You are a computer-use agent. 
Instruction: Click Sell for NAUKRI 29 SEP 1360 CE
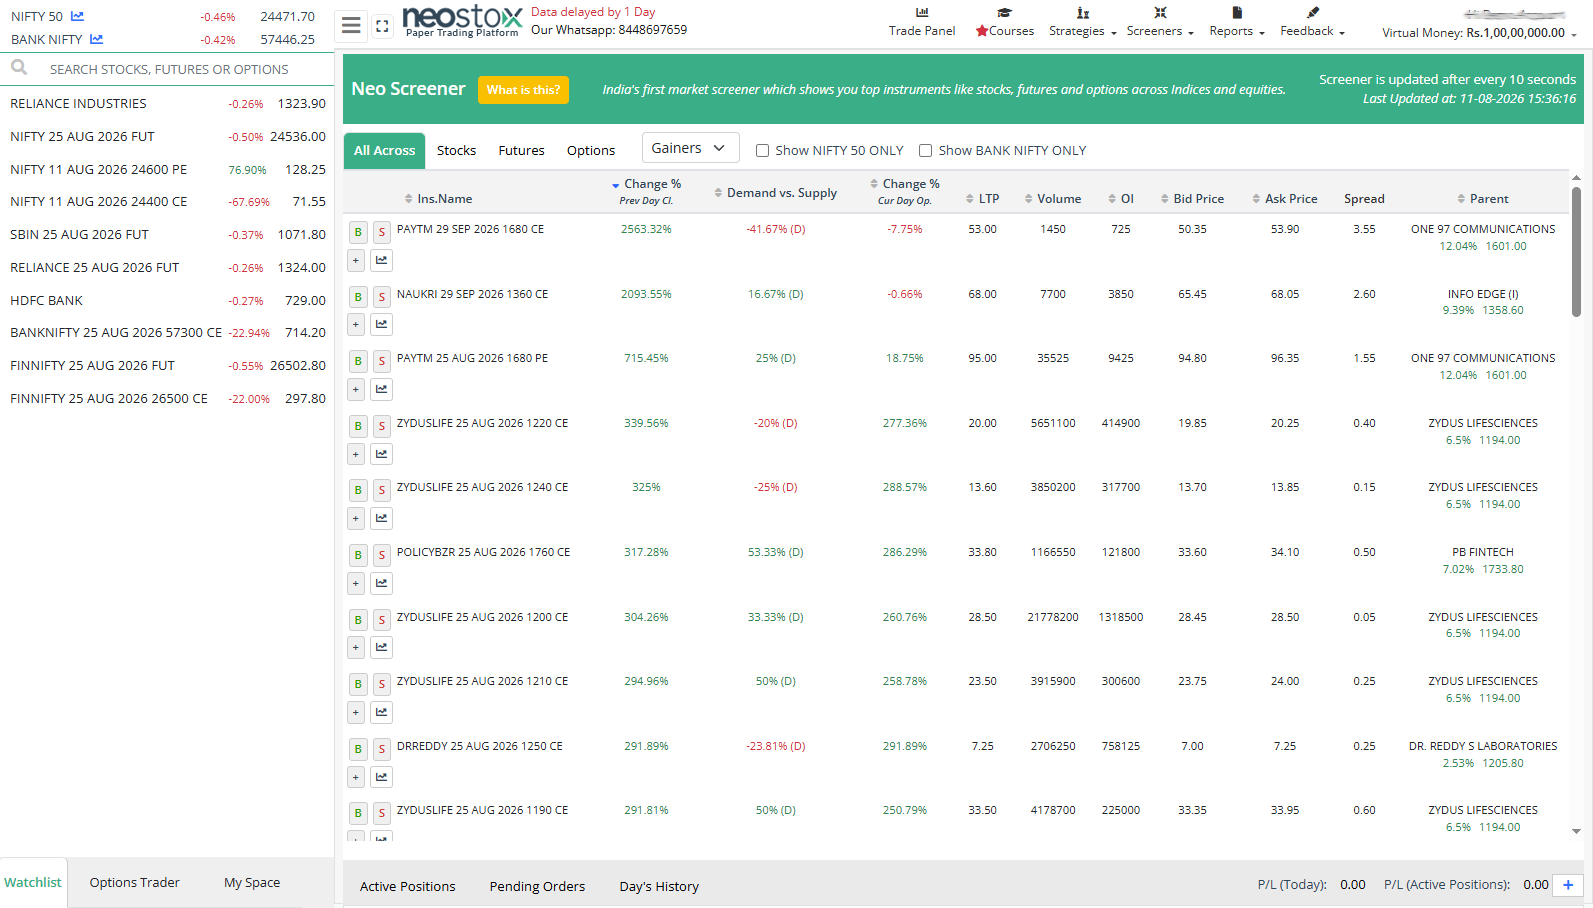(x=381, y=297)
